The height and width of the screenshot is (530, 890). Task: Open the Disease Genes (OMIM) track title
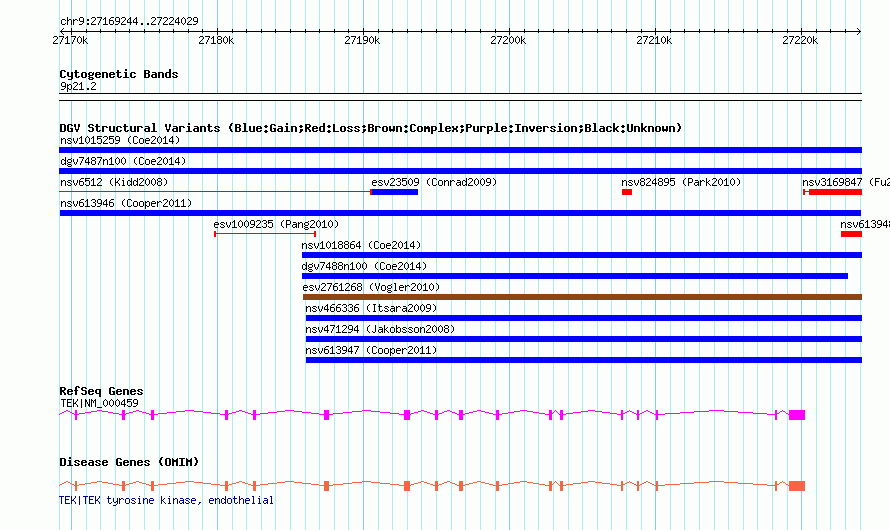(x=129, y=462)
